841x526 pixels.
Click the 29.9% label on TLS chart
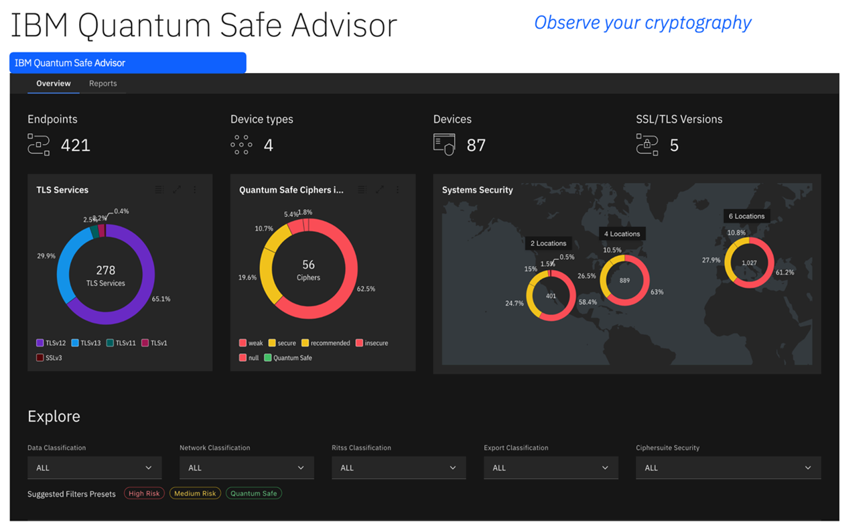click(46, 256)
